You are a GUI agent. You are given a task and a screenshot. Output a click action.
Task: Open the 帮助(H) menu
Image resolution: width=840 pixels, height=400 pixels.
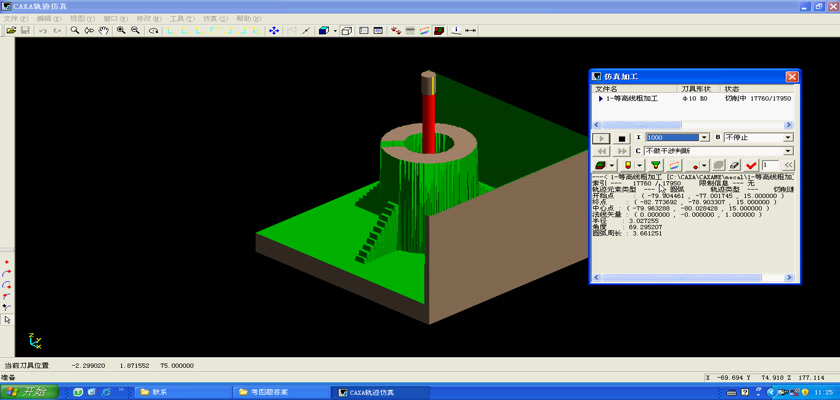[x=249, y=18]
